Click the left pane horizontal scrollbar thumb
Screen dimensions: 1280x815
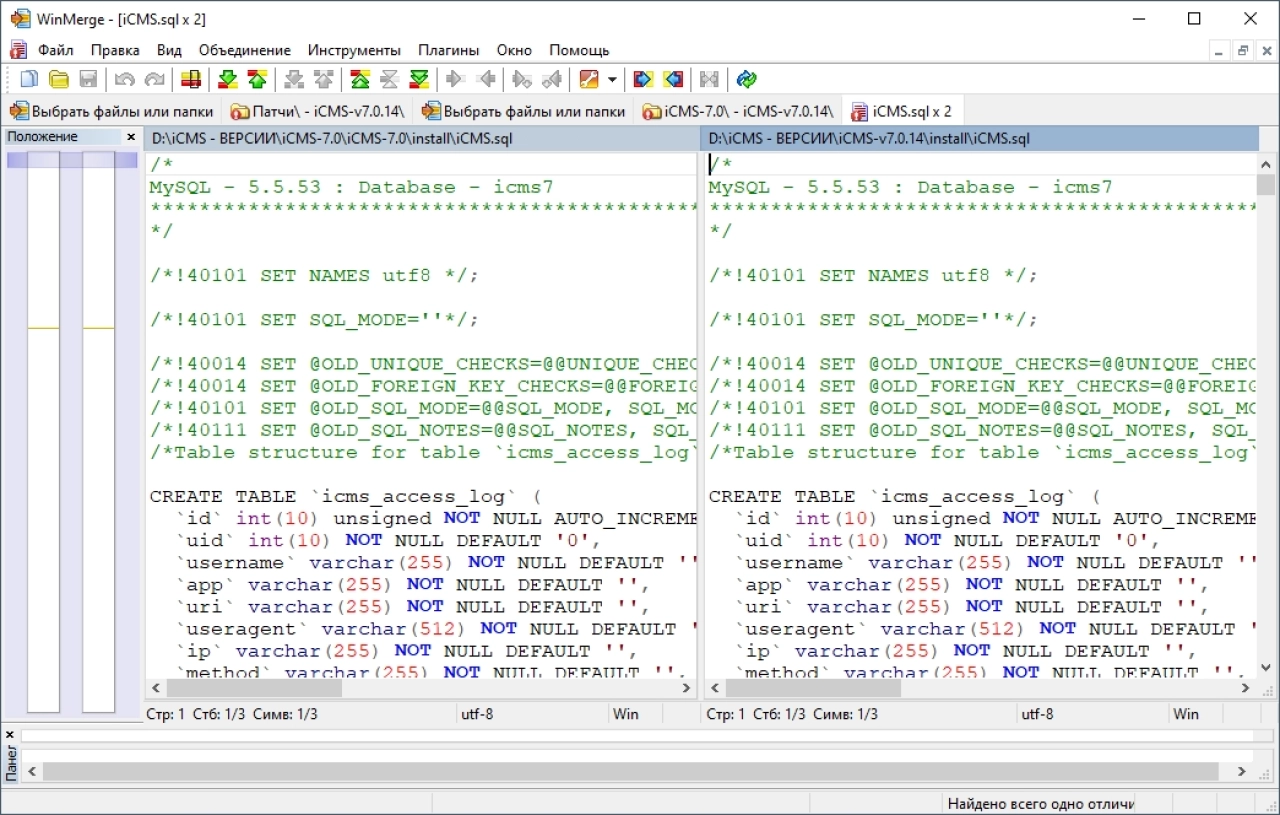click(254, 688)
